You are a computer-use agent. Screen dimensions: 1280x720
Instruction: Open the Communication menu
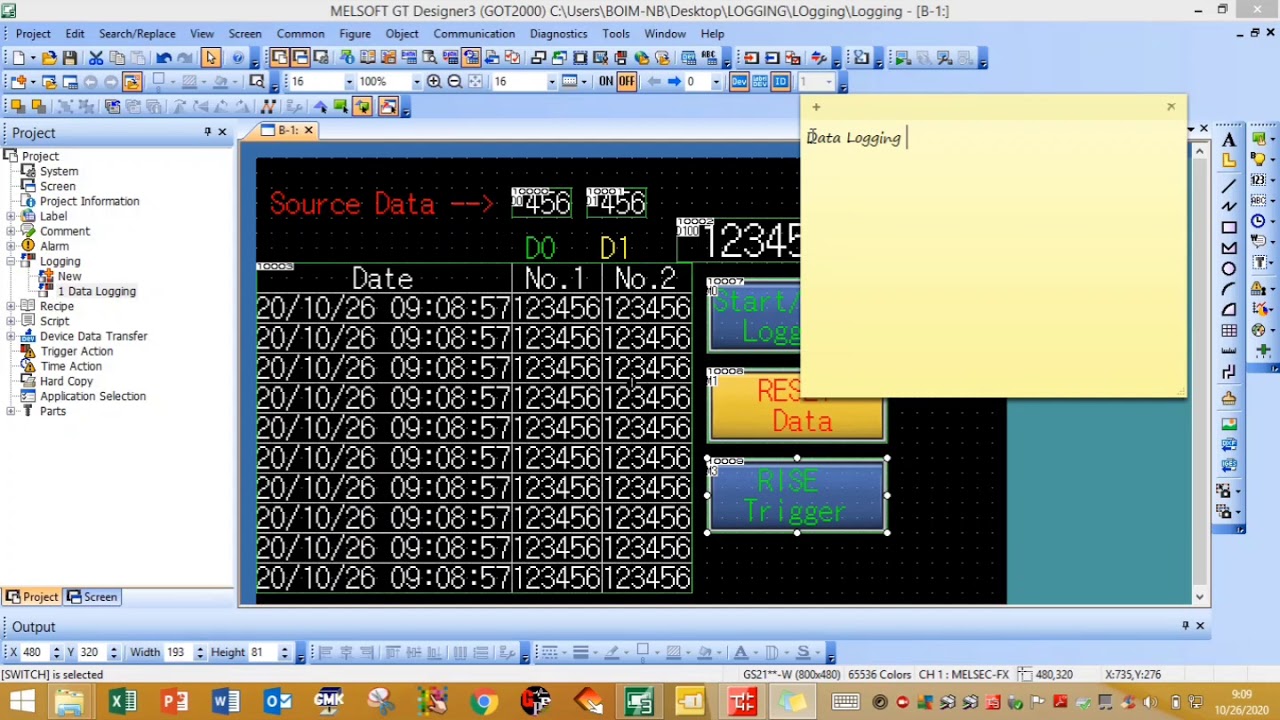coord(474,33)
